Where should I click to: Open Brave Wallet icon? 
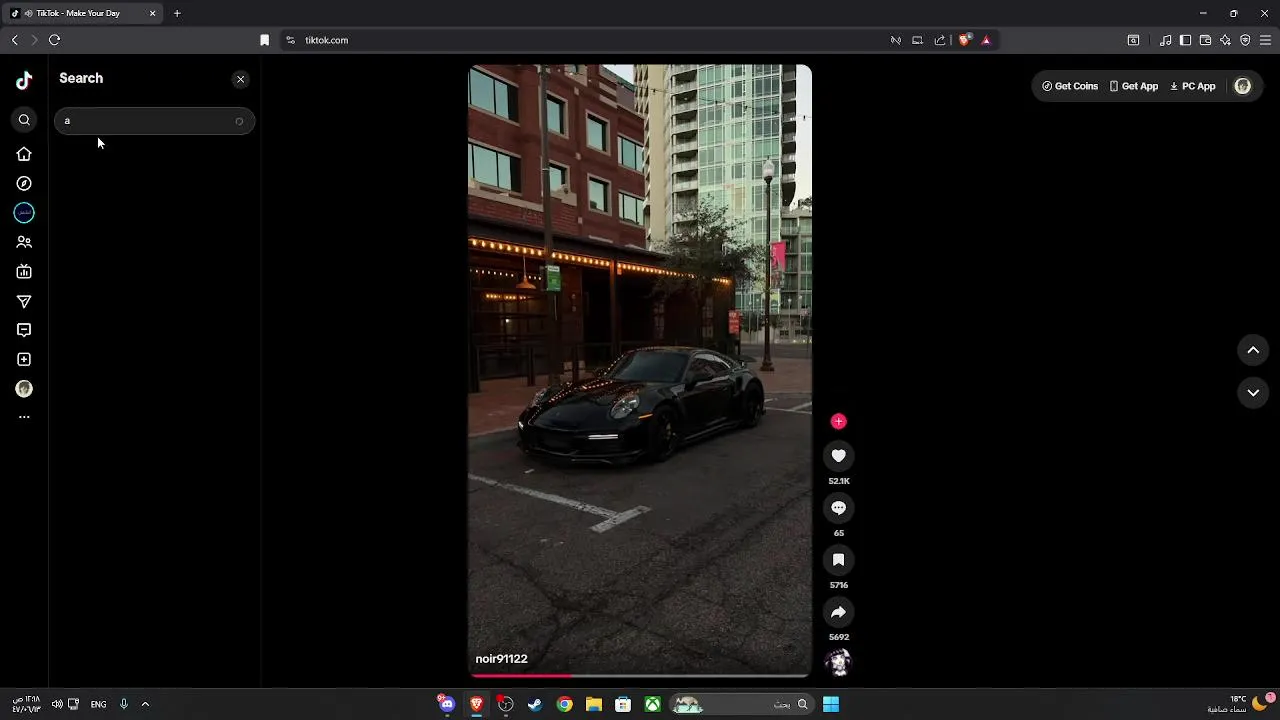(1205, 40)
